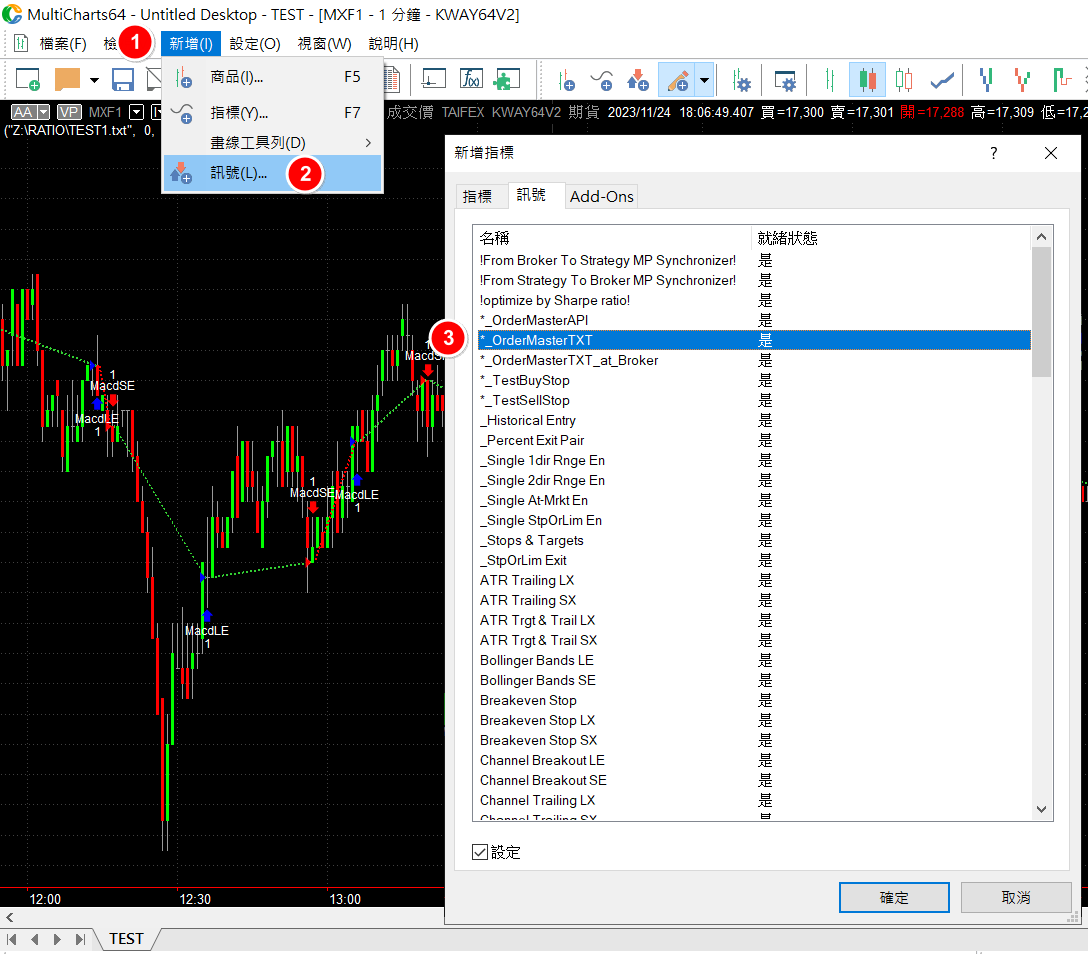Click the insert signal toolbar icon

coord(638,80)
